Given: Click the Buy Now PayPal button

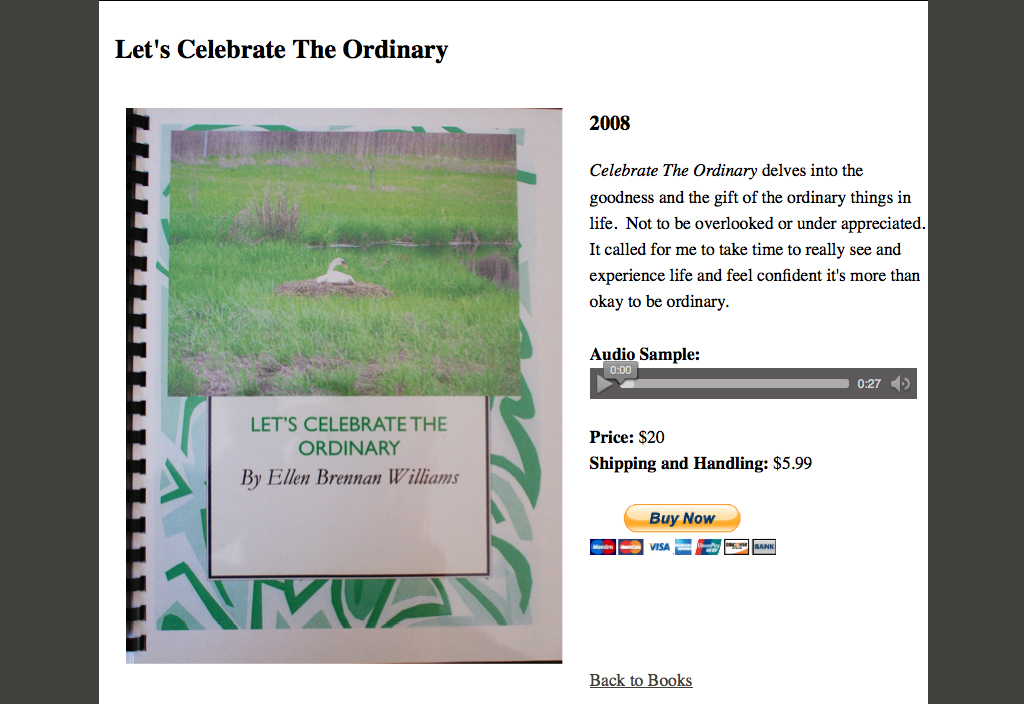Looking at the screenshot, I should pyautogui.click(x=682, y=519).
